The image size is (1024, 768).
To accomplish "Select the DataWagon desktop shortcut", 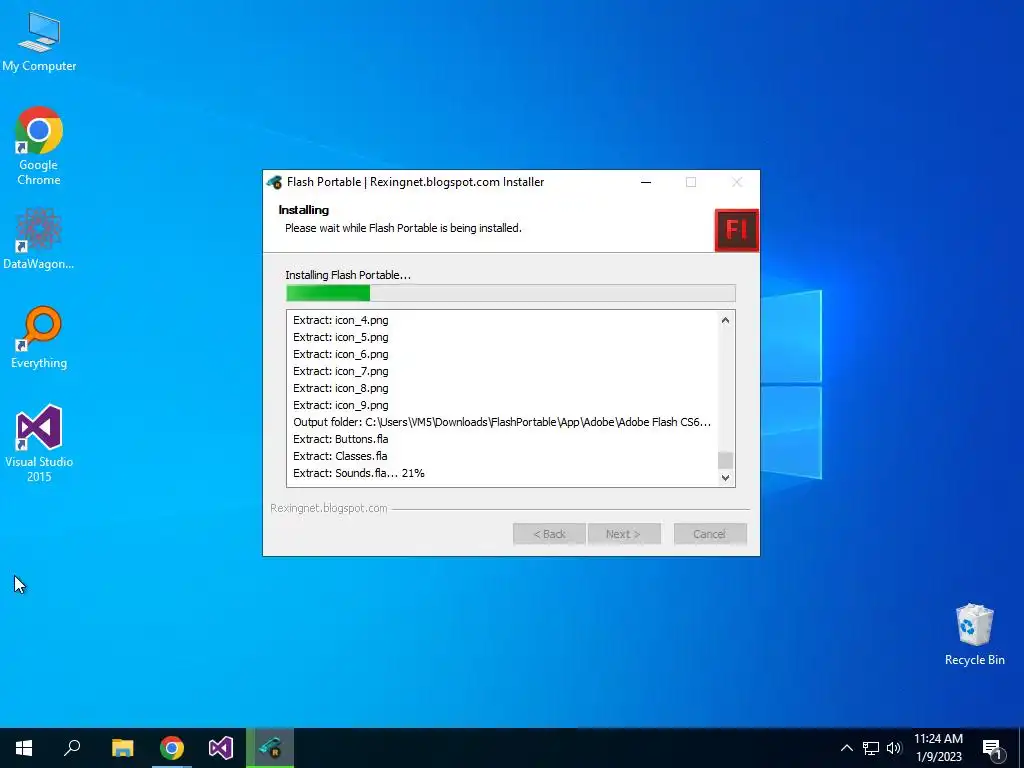I will pyautogui.click(x=39, y=238).
